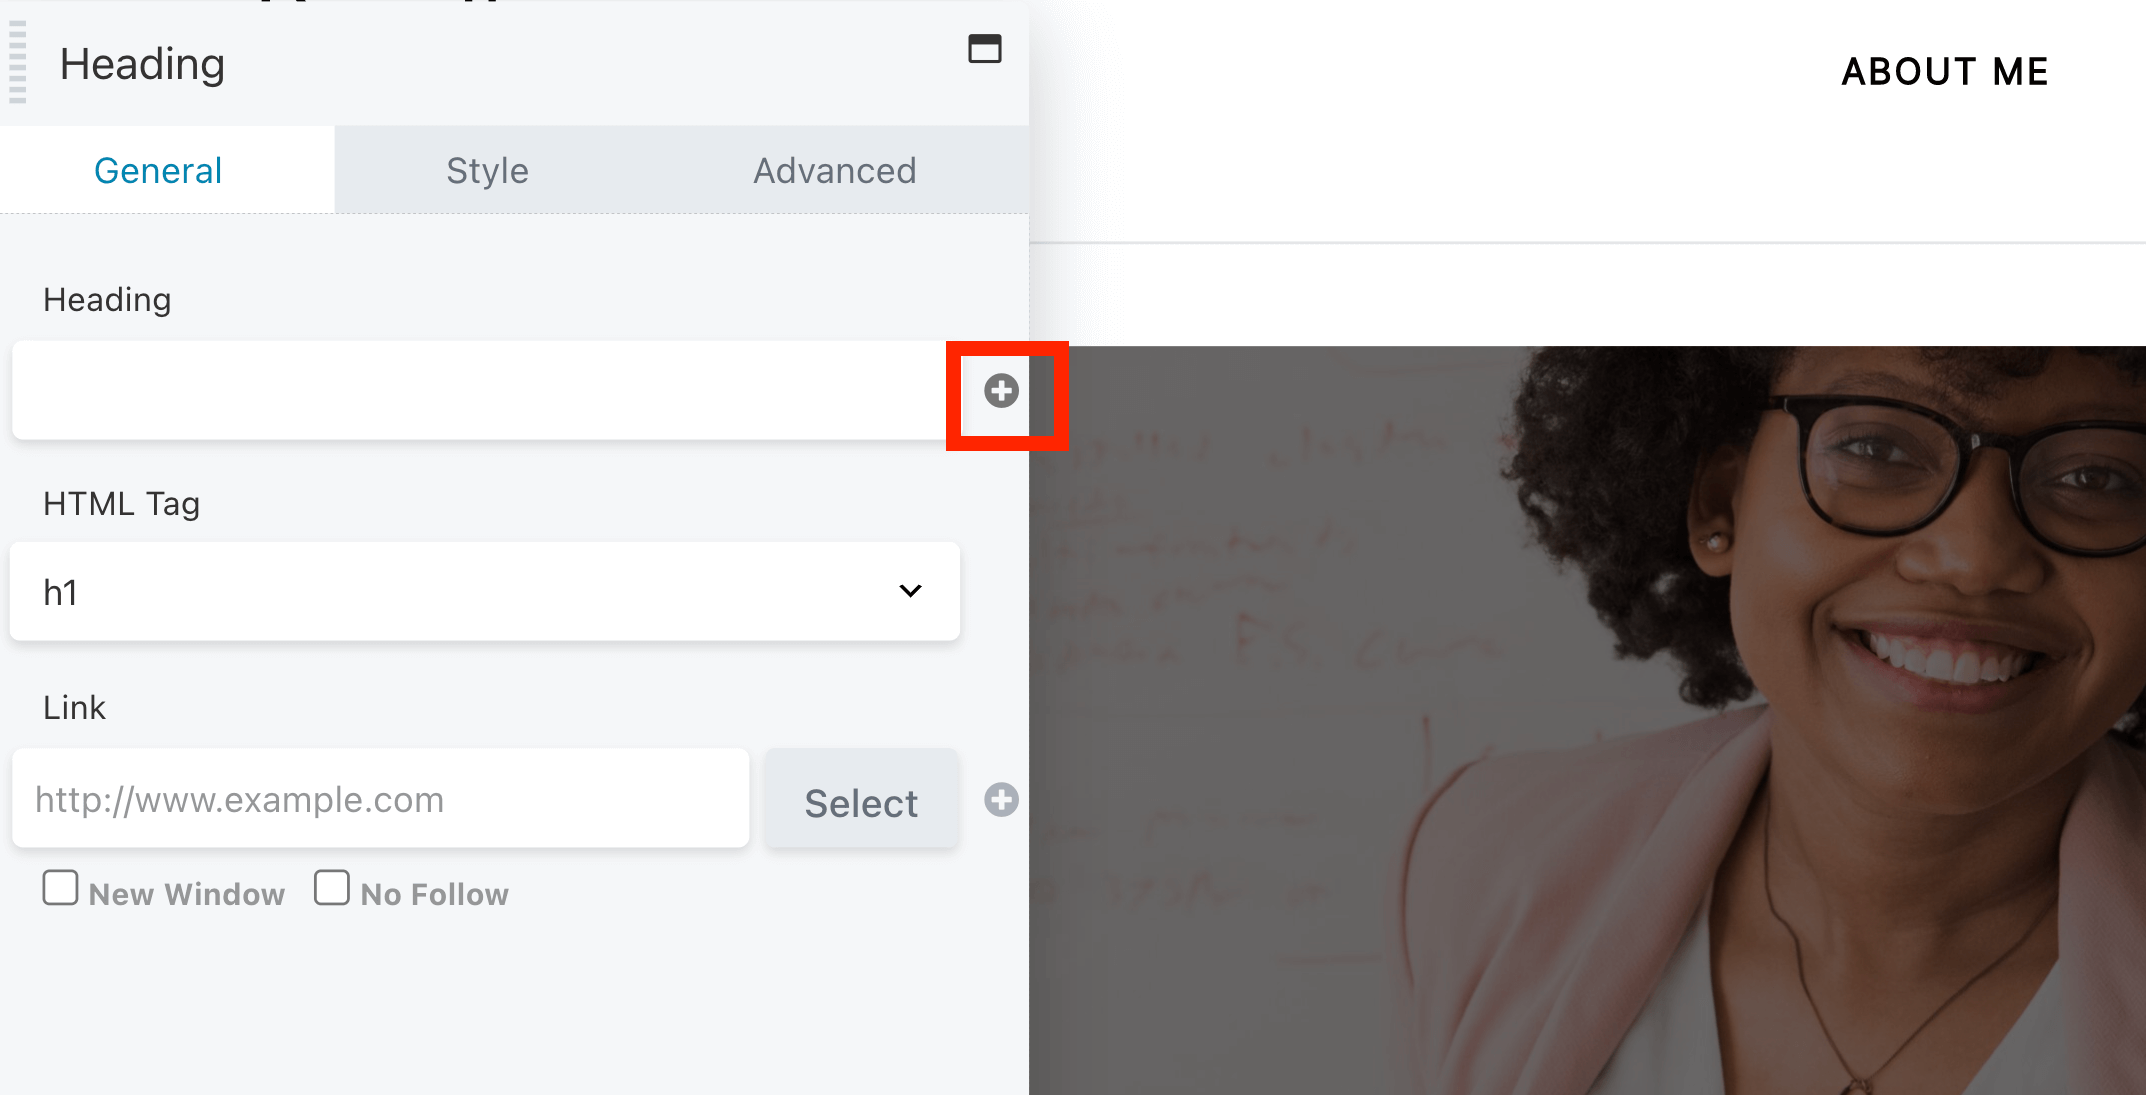2146x1095 pixels.
Task: Toggle the General tab active state
Action: [x=158, y=170]
